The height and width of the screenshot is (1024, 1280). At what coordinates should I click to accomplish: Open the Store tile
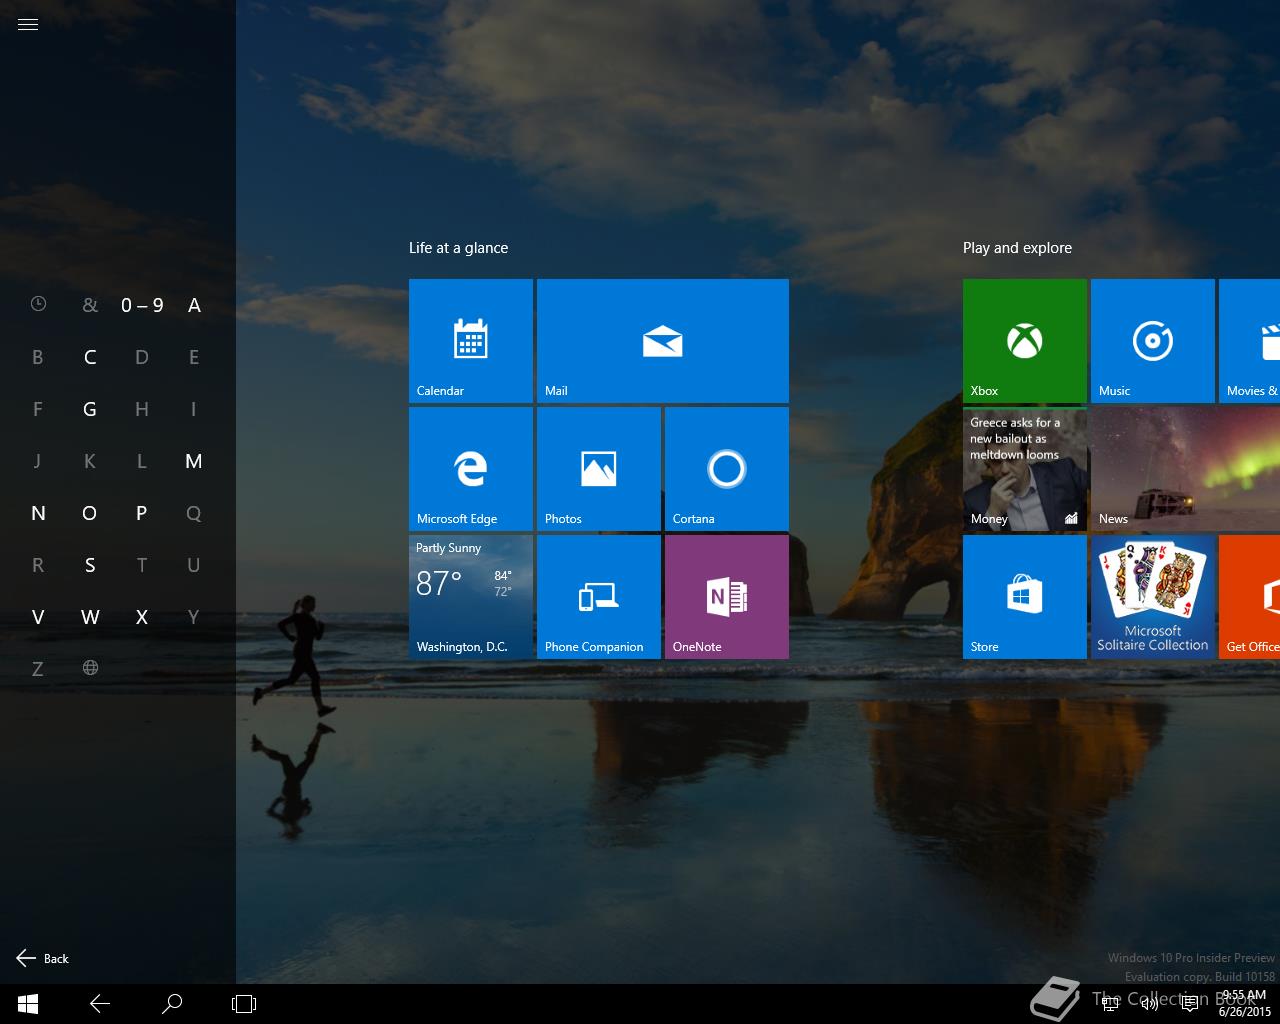1025,597
